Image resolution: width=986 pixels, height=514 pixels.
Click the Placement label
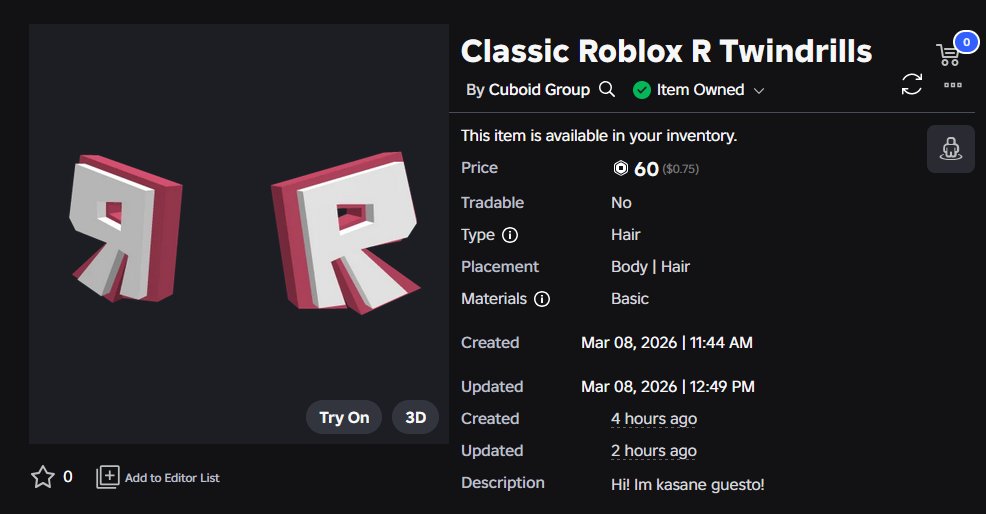(x=500, y=267)
